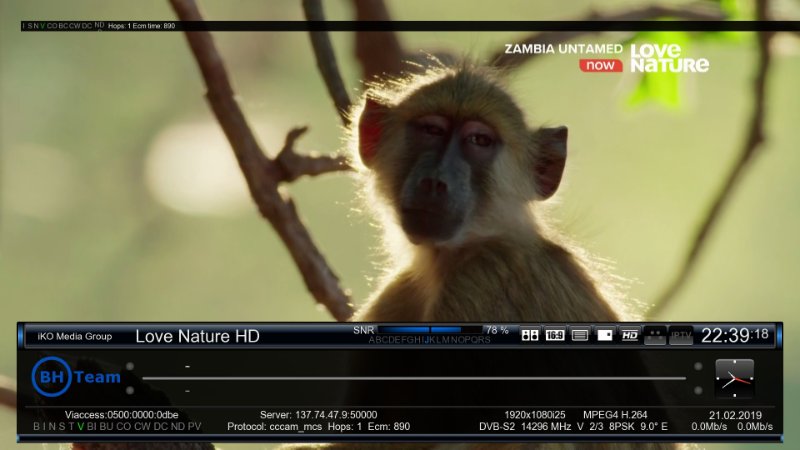
Task: Click the analog clock icon
Action: coord(735,378)
